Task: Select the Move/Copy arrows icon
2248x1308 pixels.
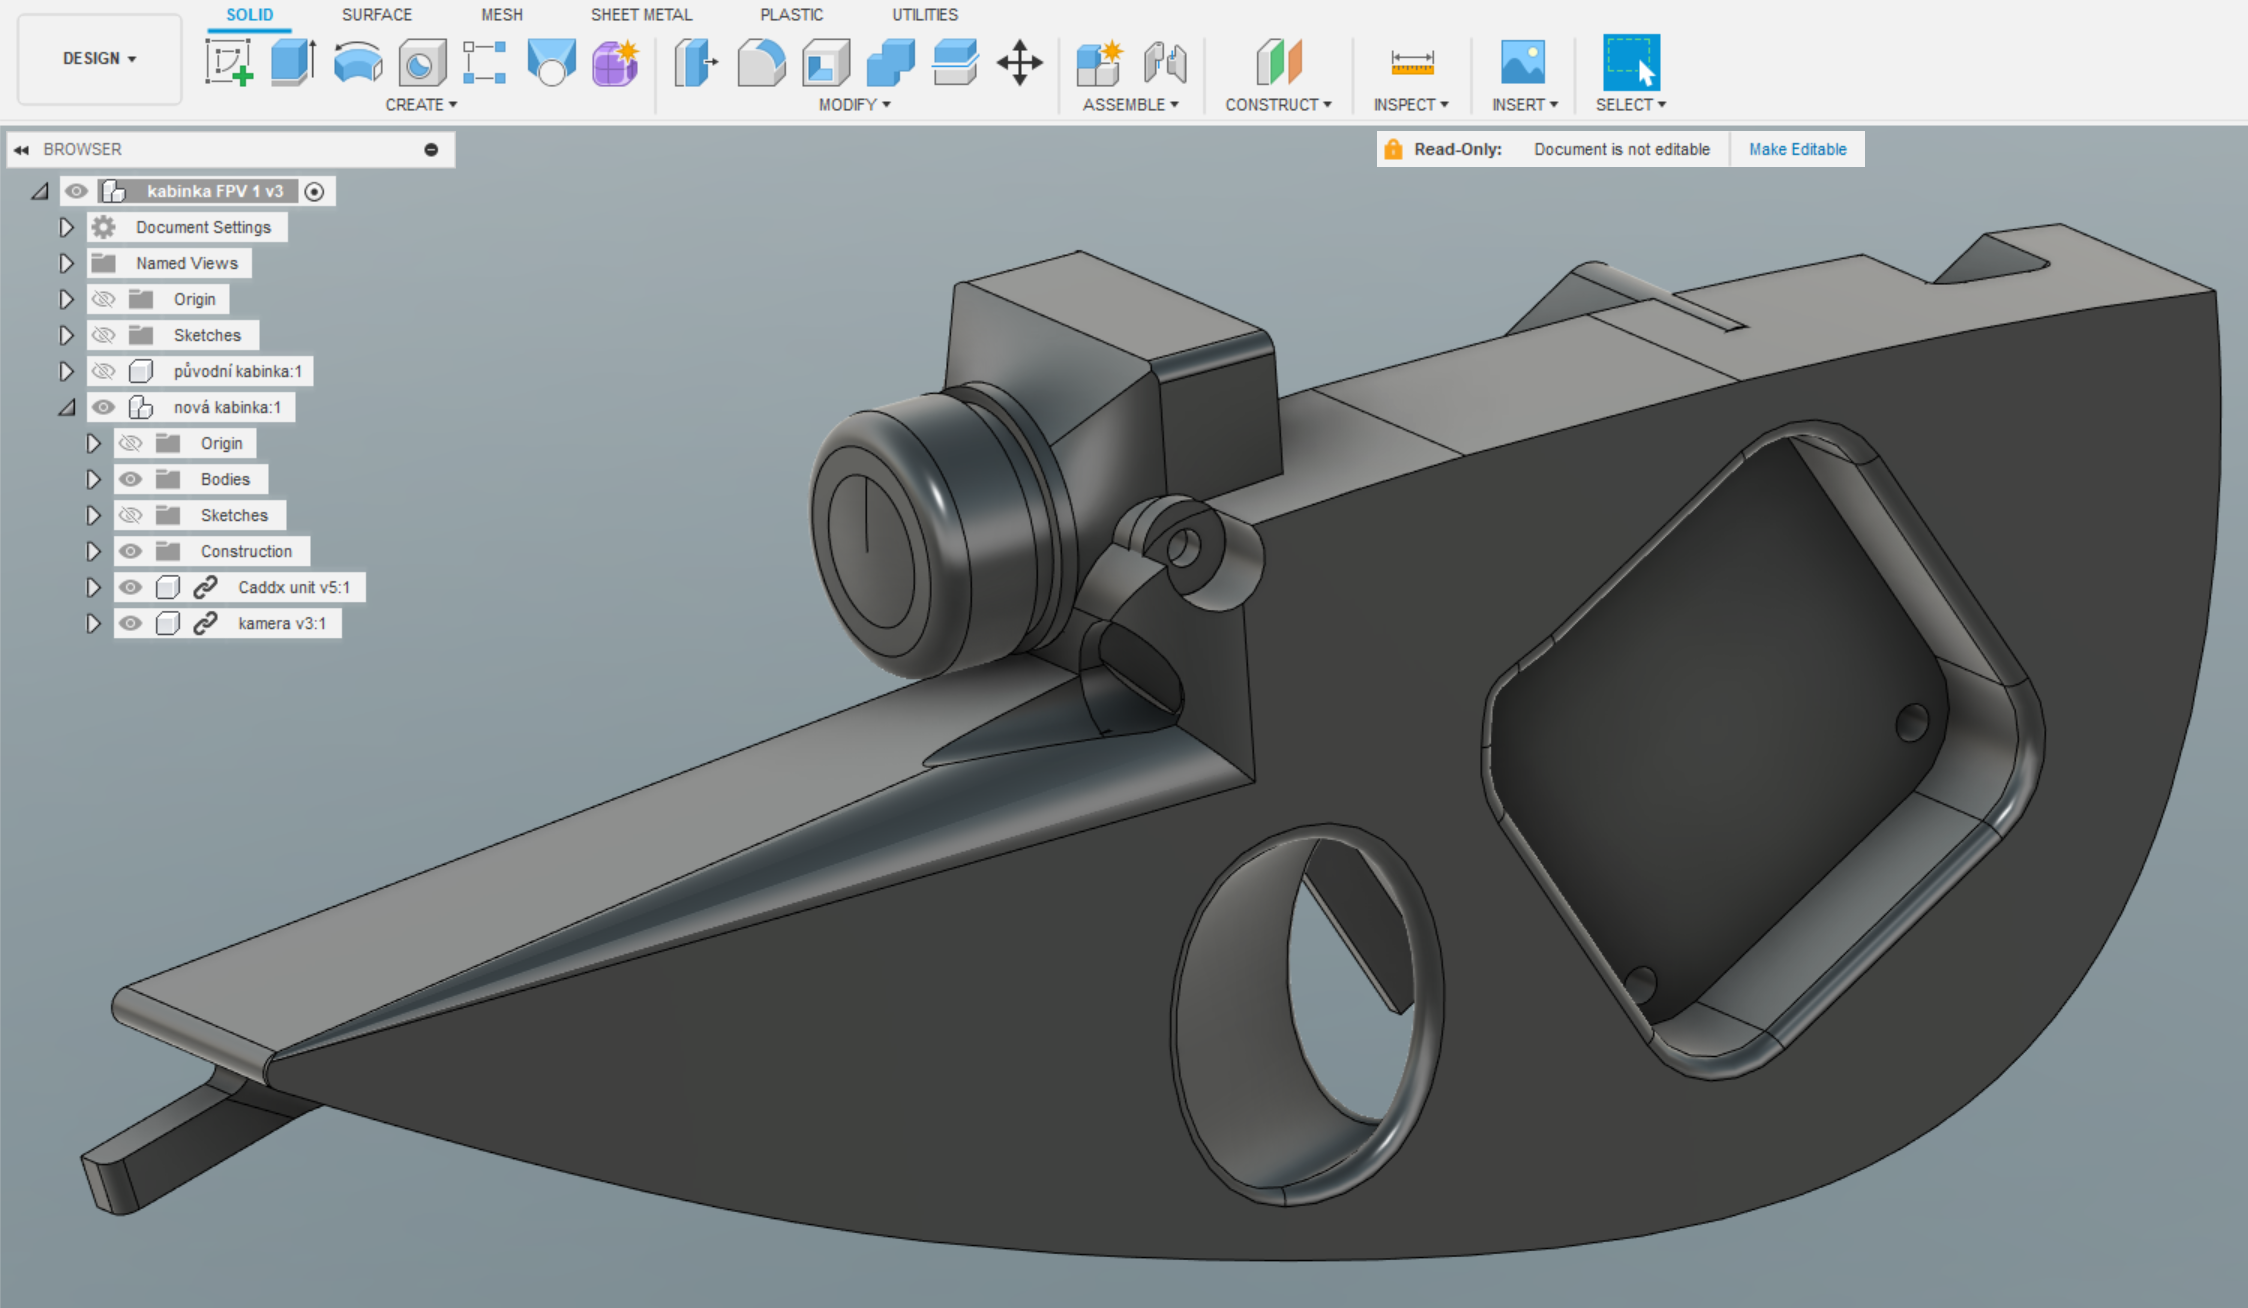Action: (x=1019, y=62)
